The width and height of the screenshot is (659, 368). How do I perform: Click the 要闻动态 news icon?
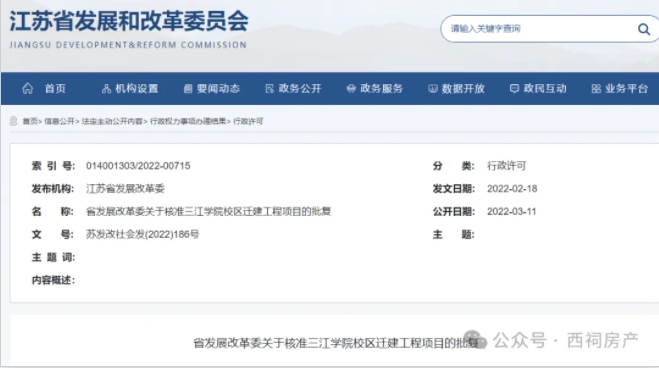[188, 89]
